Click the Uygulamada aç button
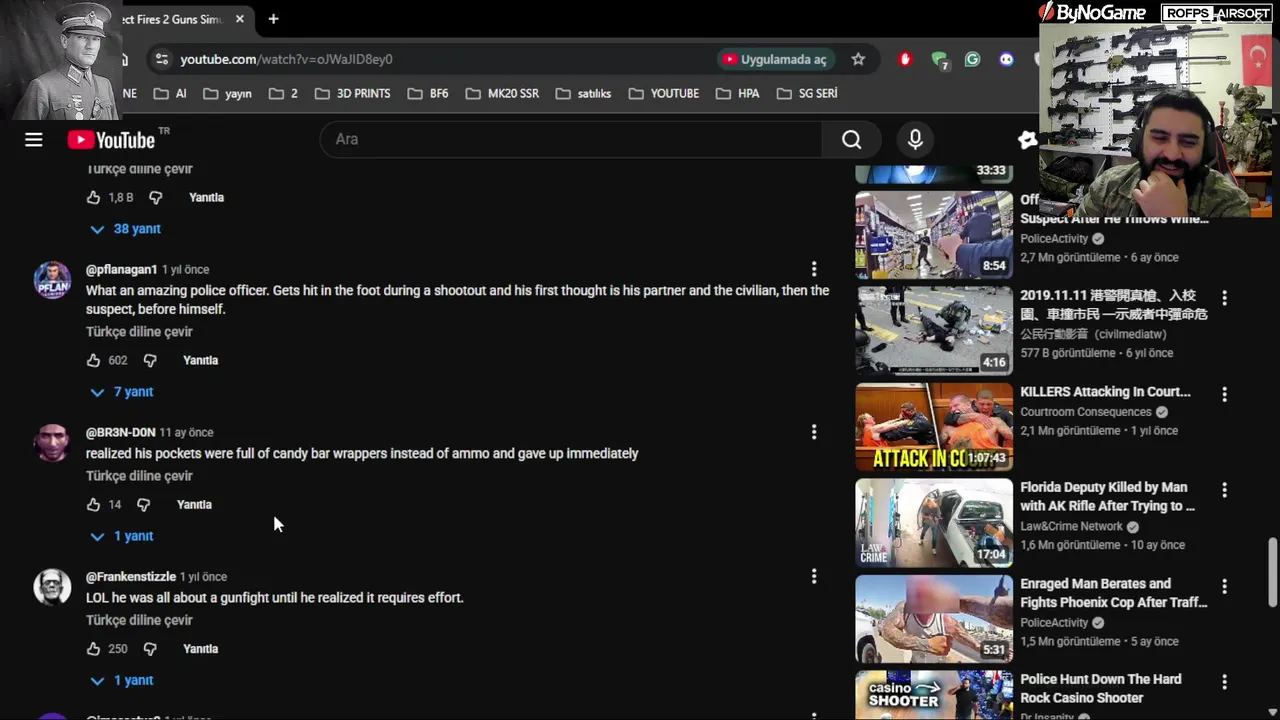The width and height of the screenshot is (1280, 720). click(x=776, y=59)
